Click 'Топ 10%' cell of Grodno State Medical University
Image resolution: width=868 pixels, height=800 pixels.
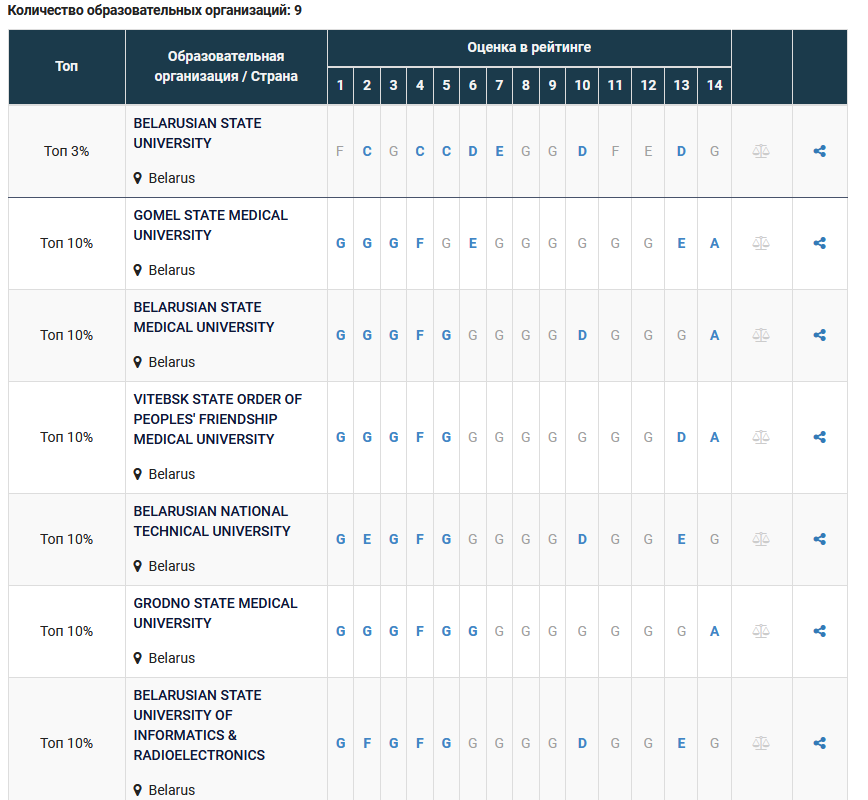[66, 631]
